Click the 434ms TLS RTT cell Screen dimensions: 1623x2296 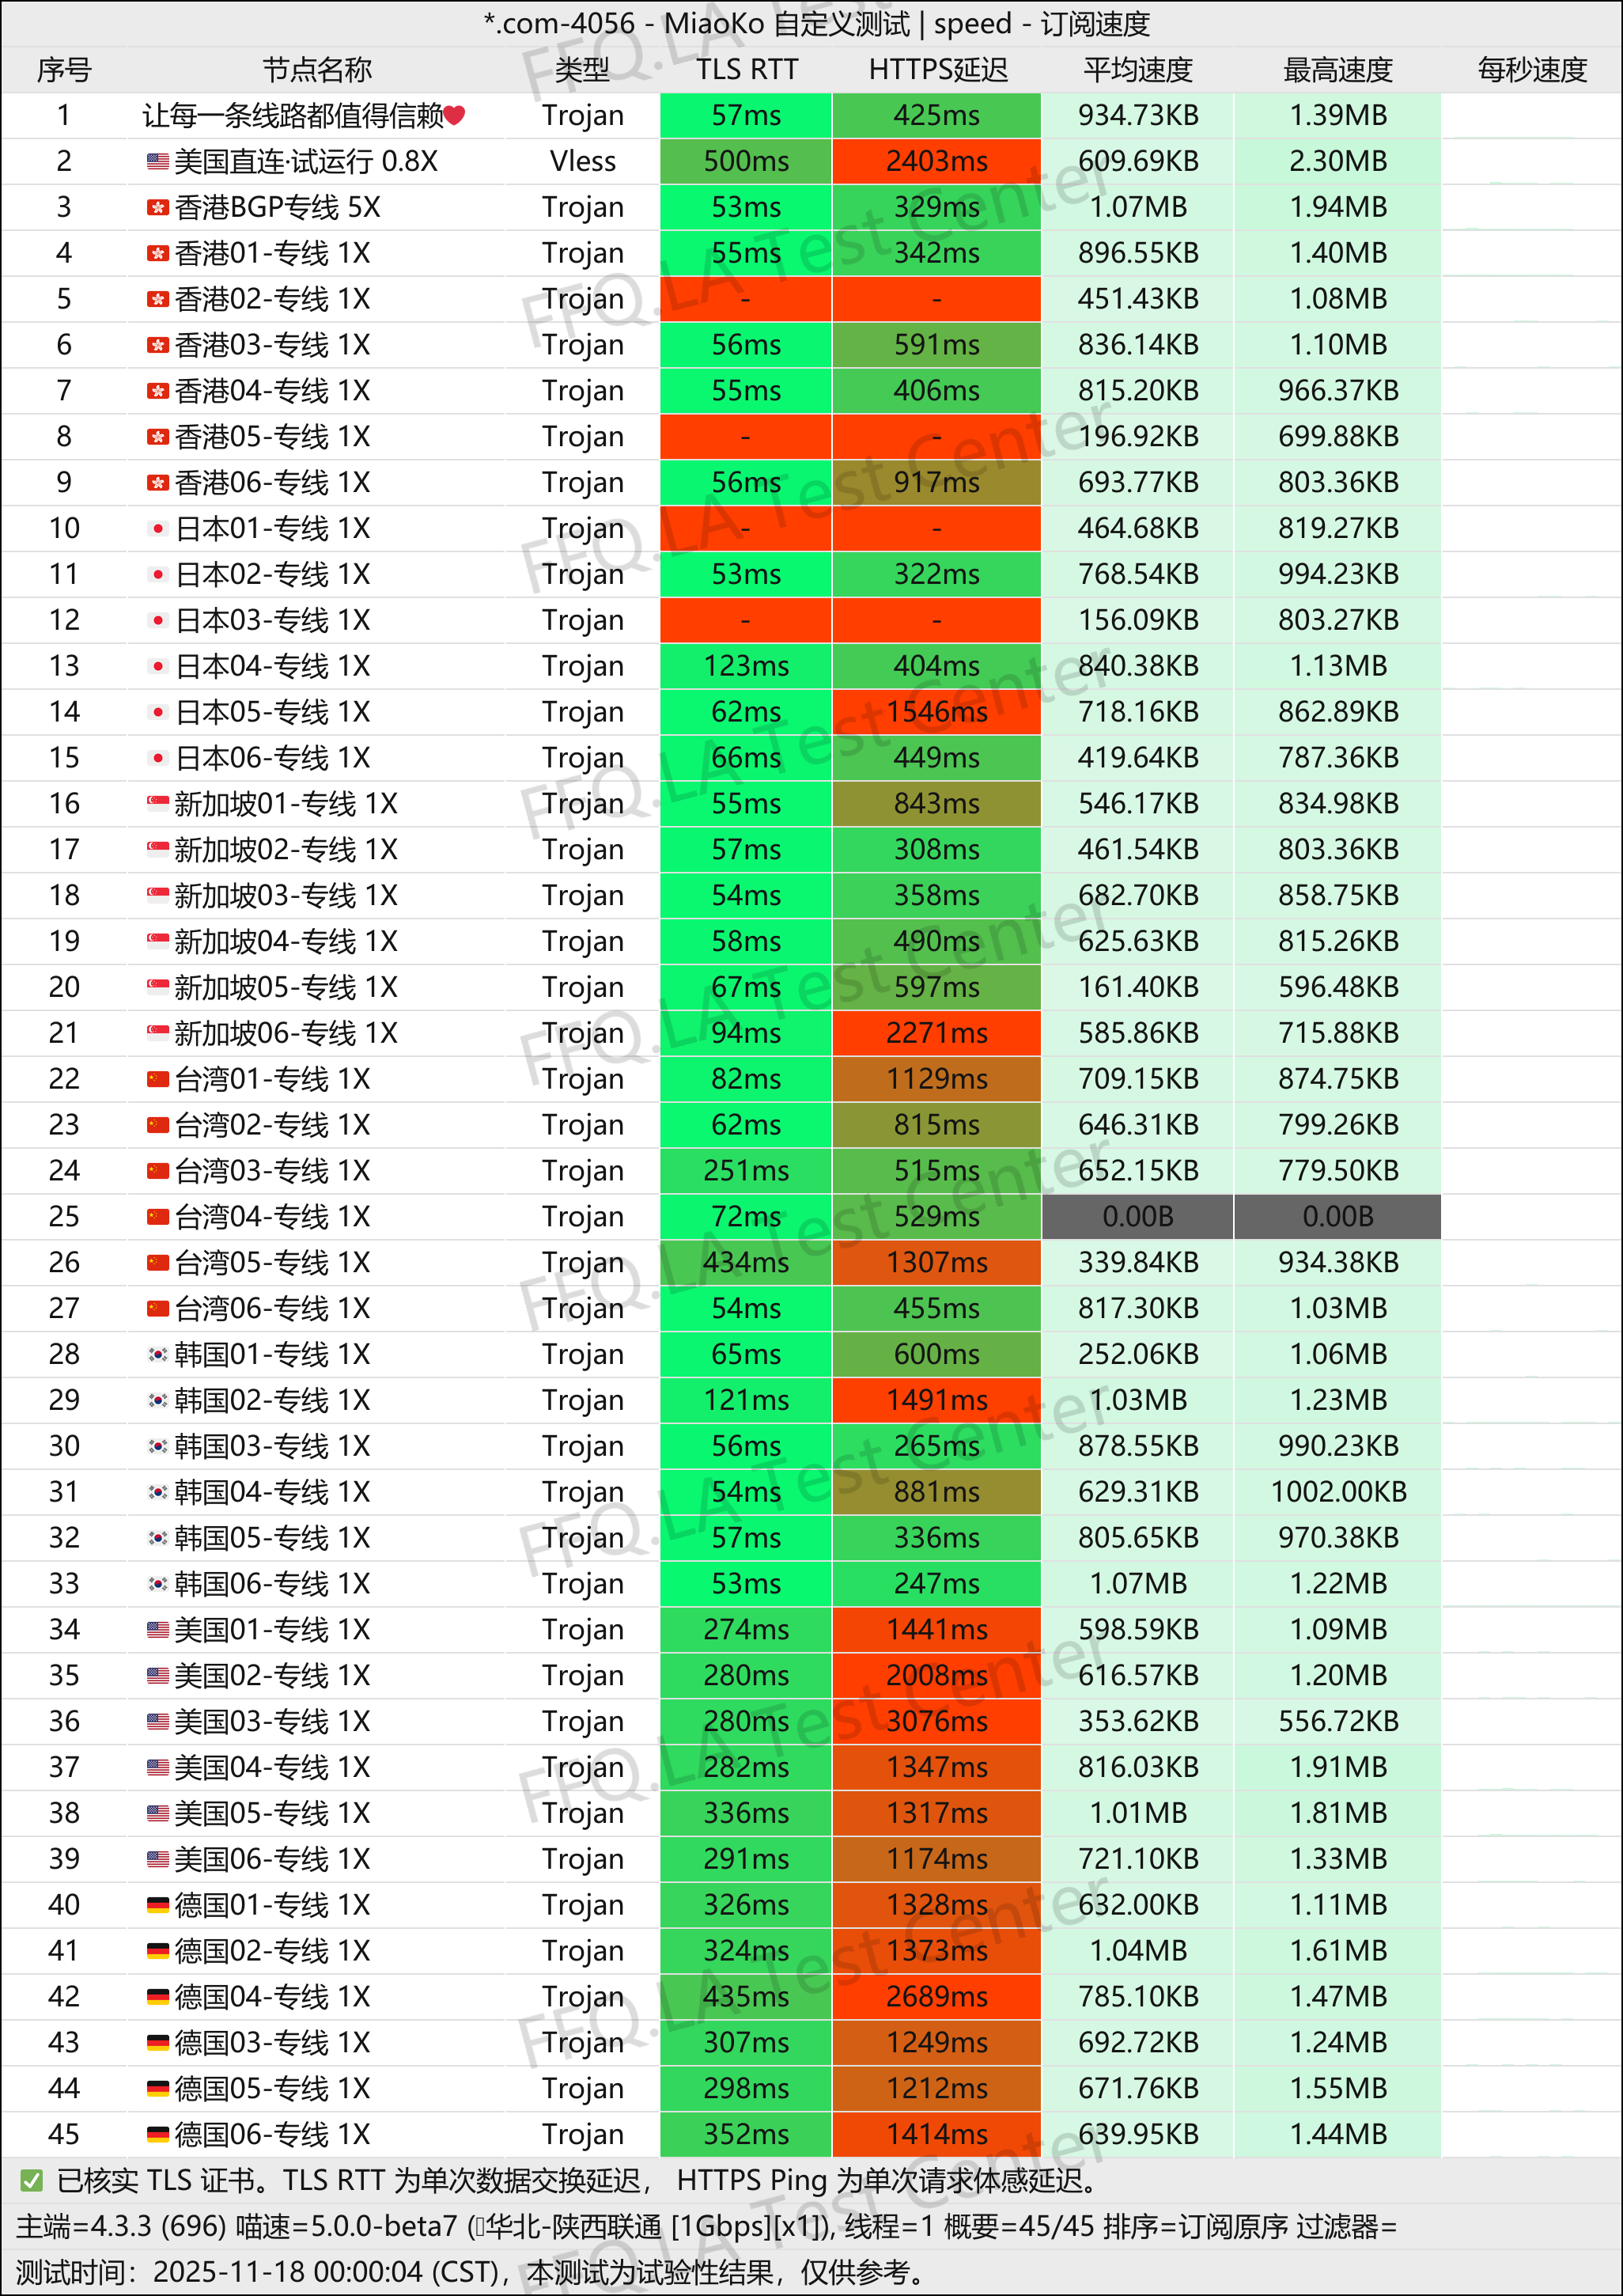click(x=746, y=1262)
